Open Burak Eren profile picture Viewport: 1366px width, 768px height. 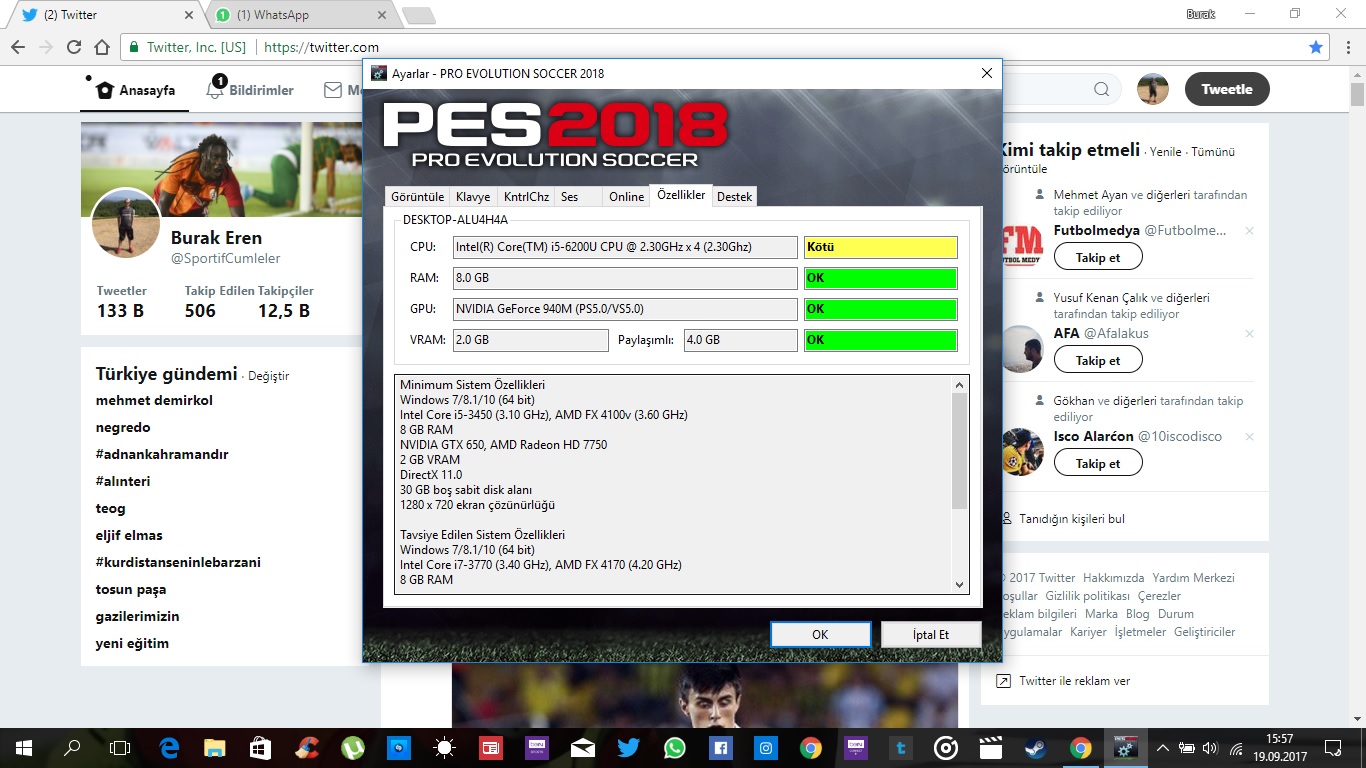[x=126, y=223]
